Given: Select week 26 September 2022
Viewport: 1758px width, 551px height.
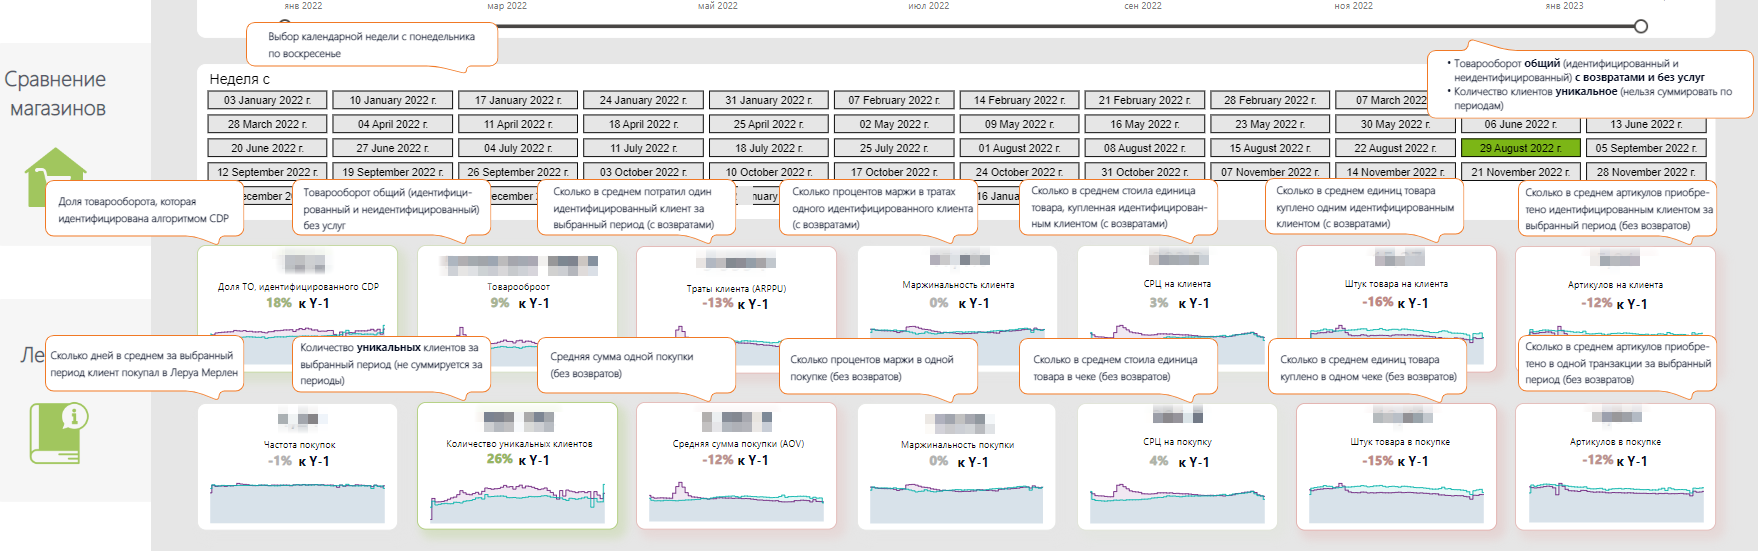Looking at the screenshot, I should coord(518,172).
